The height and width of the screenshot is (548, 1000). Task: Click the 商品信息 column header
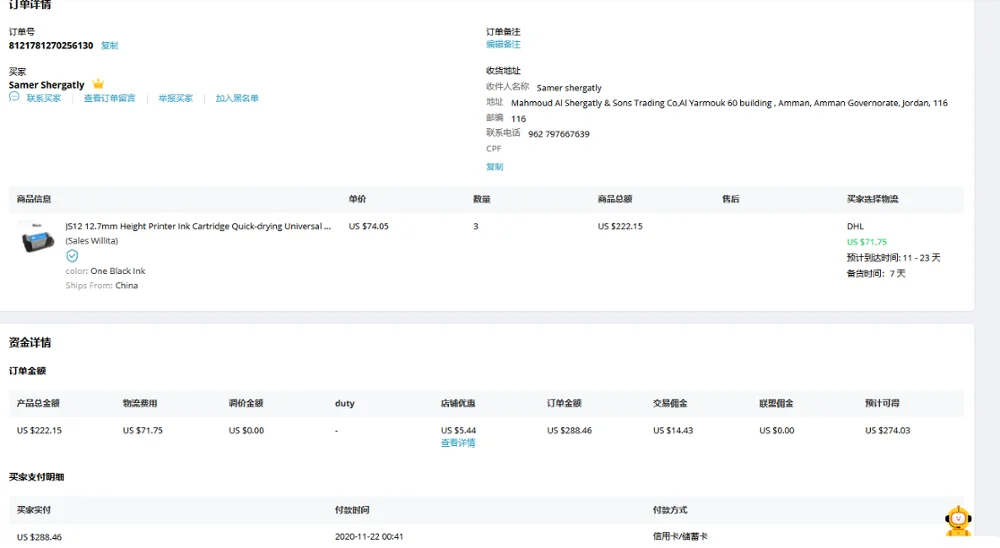(x=34, y=199)
